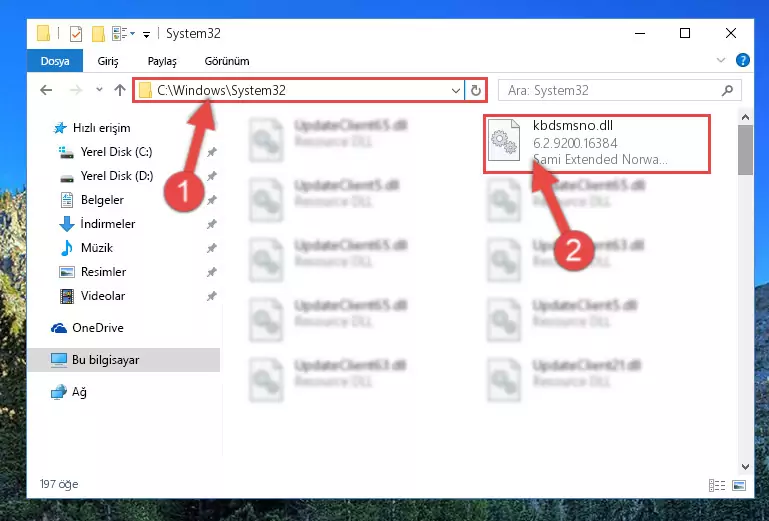Click the New folder icon in the title bar
Screen dimensions: 769x521
98,34
